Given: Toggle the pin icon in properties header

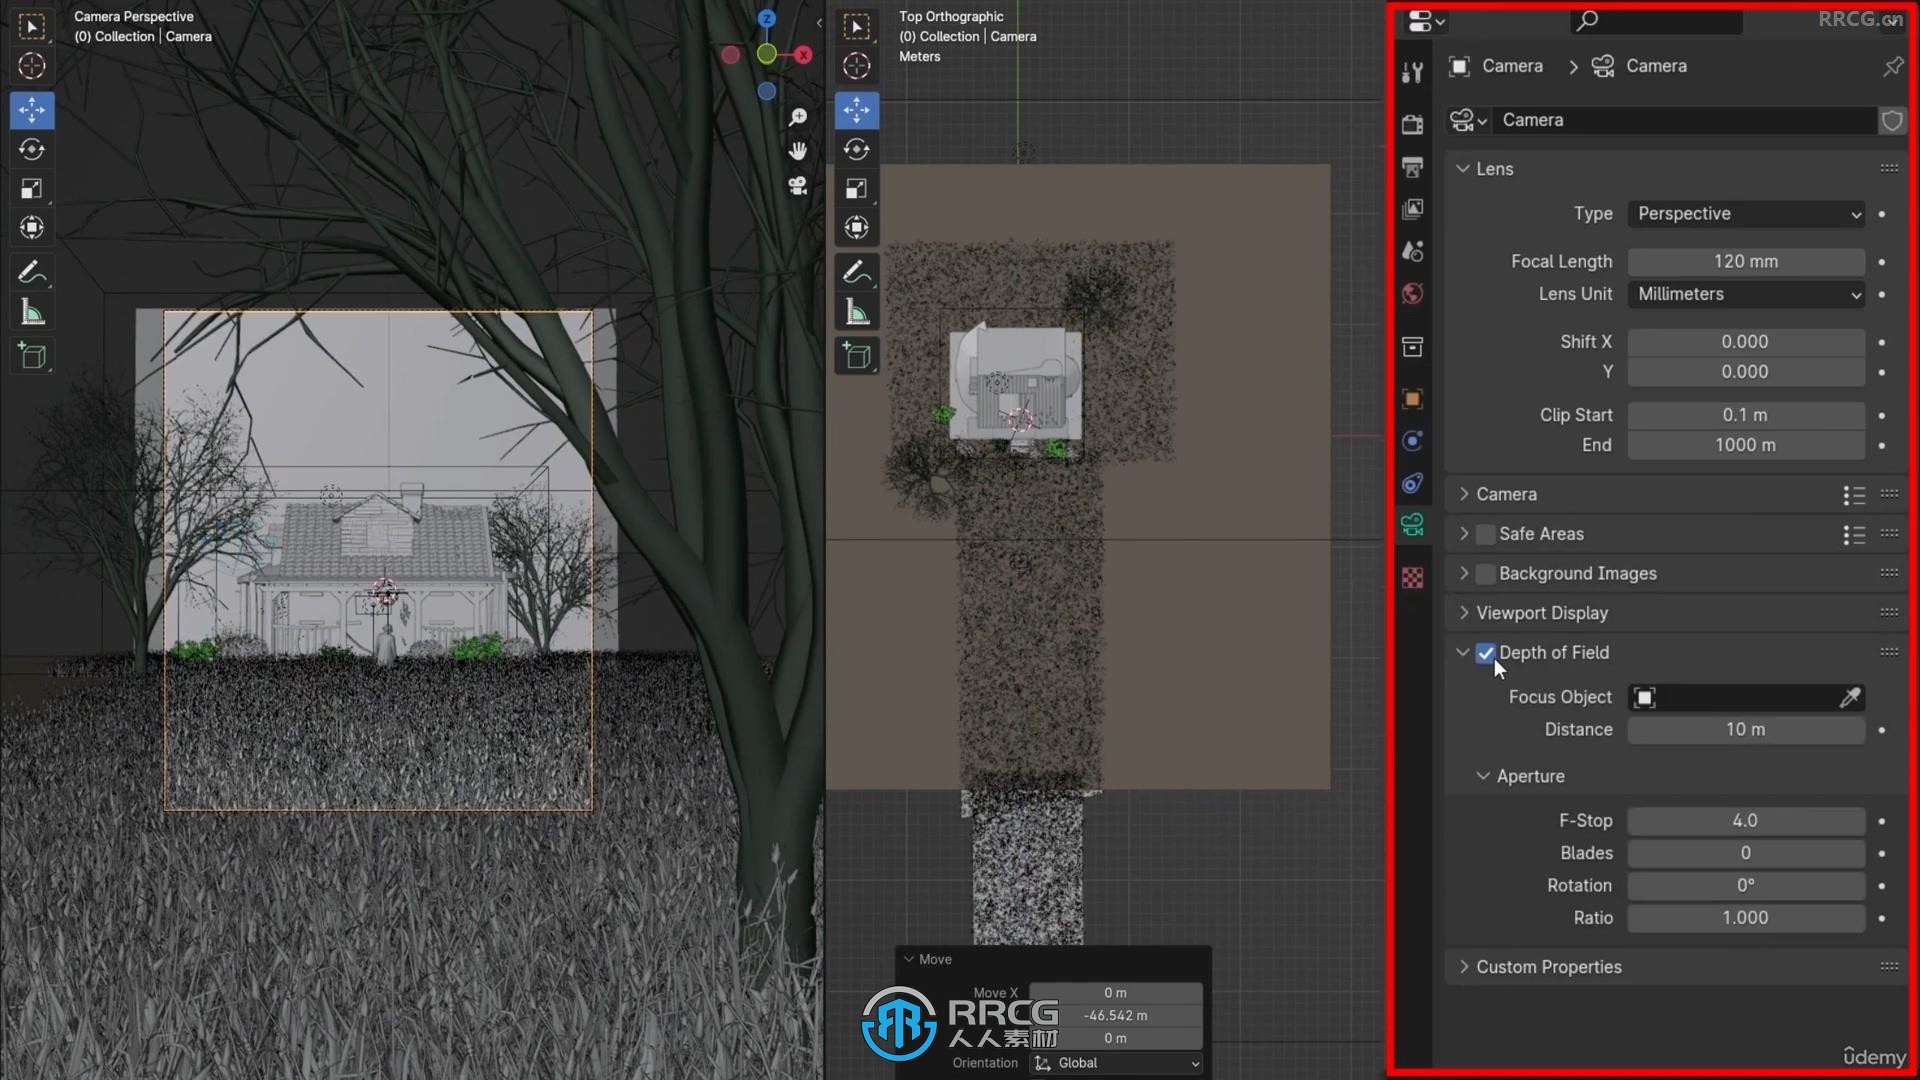Looking at the screenshot, I should click(x=1893, y=67).
